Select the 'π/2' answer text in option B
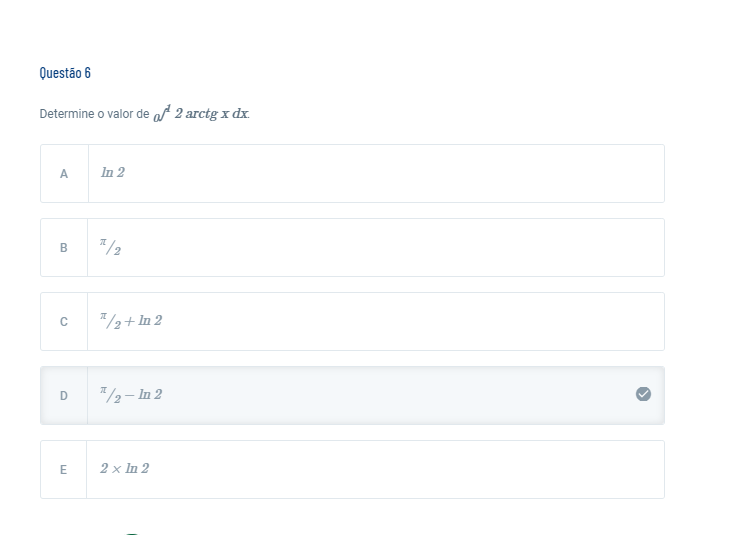Screen dimensions: 734x535 pyautogui.click(x=110, y=247)
